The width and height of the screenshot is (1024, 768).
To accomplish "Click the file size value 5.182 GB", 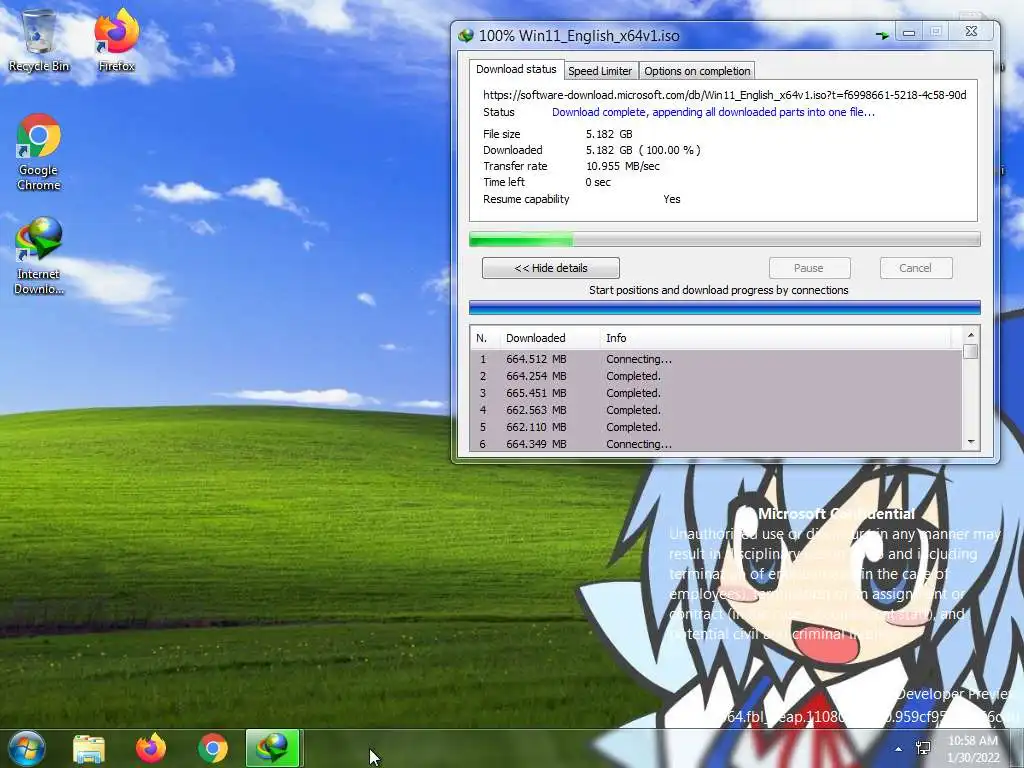I will point(609,134).
